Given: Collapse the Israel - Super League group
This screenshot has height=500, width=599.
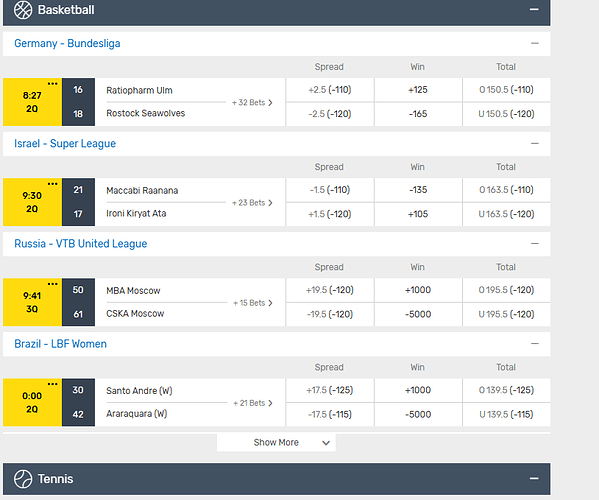Looking at the screenshot, I should 535,144.
